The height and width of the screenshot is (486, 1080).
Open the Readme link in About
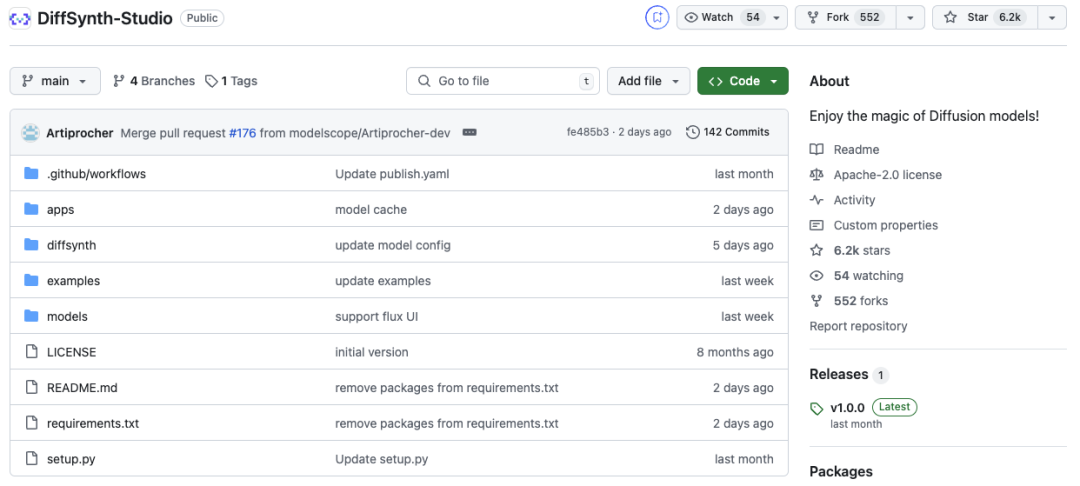[856, 149]
